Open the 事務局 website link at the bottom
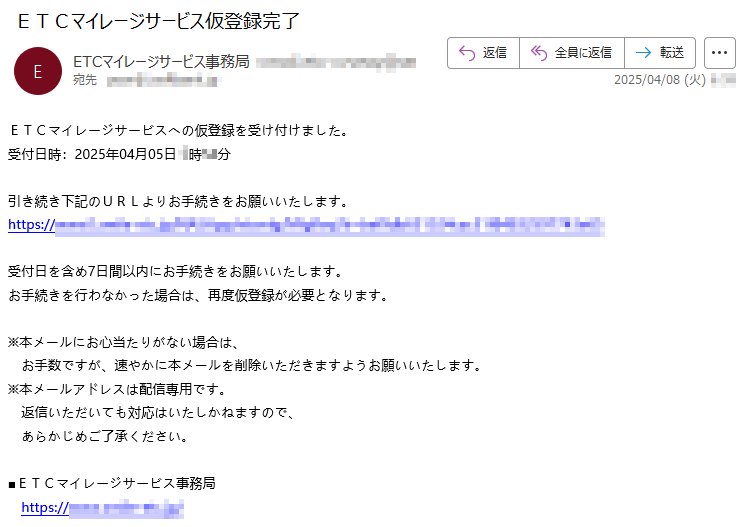The width and height of the screenshot is (737, 527). (102, 508)
